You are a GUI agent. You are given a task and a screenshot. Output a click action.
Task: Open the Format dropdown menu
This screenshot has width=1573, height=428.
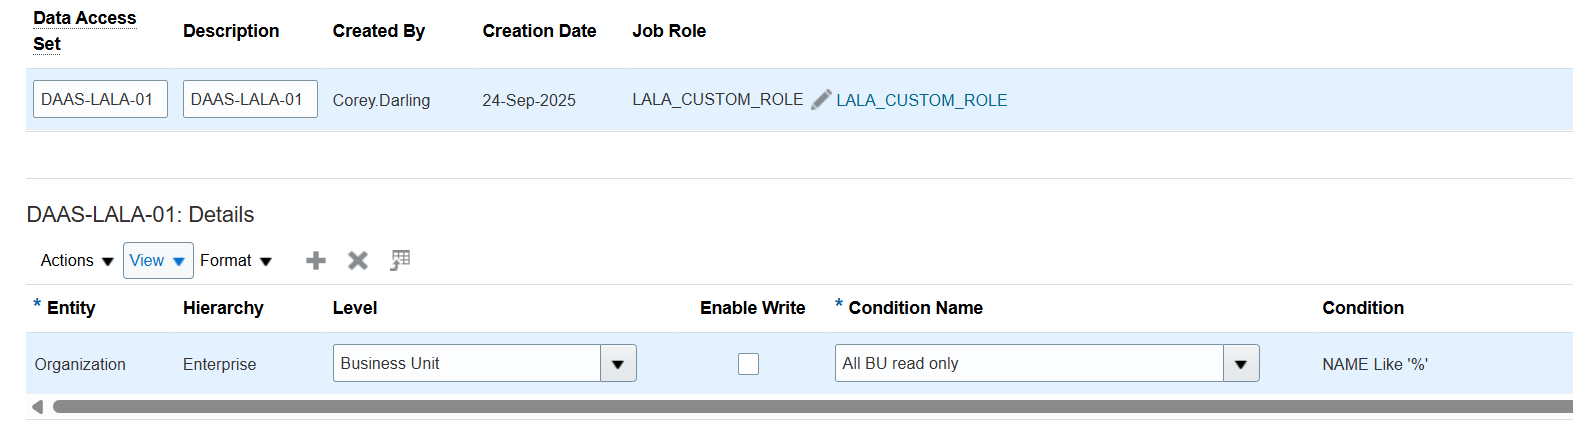[236, 261]
